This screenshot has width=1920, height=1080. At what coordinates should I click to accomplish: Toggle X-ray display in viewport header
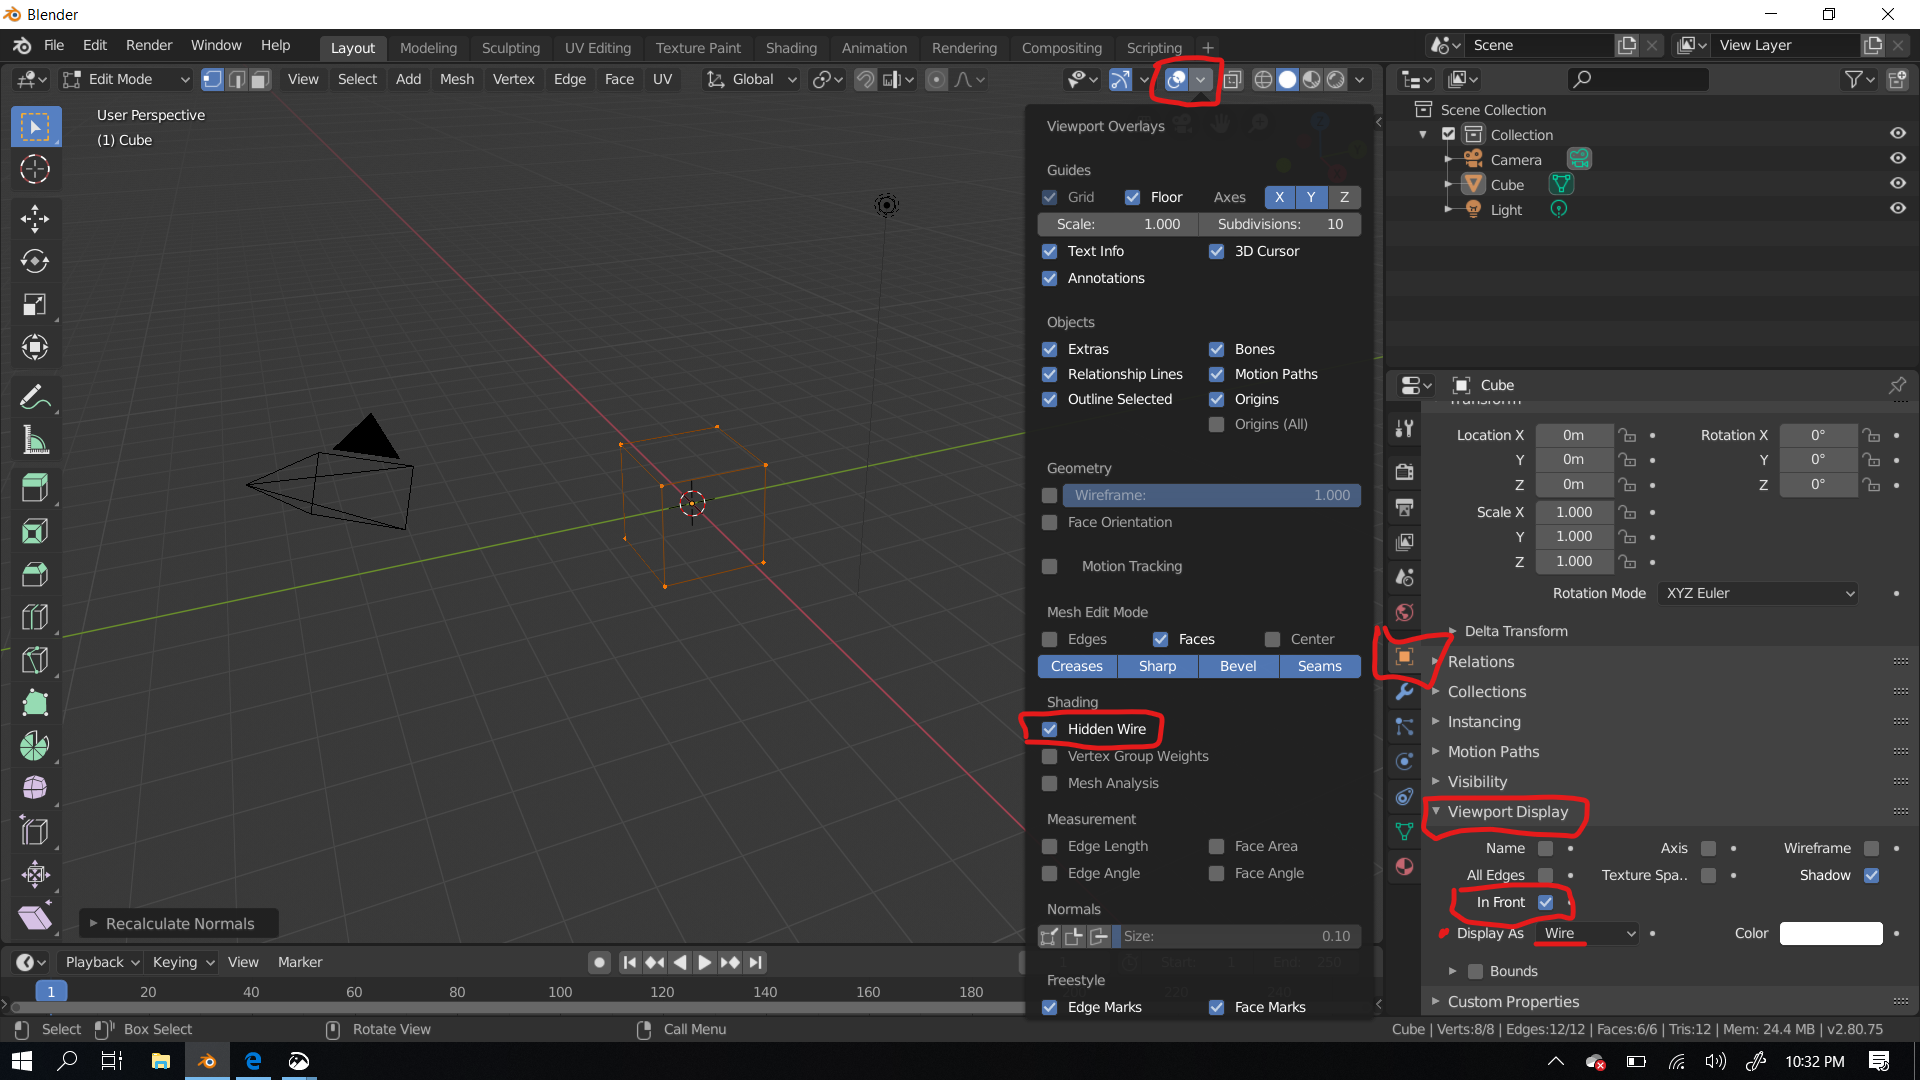tap(1232, 80)
